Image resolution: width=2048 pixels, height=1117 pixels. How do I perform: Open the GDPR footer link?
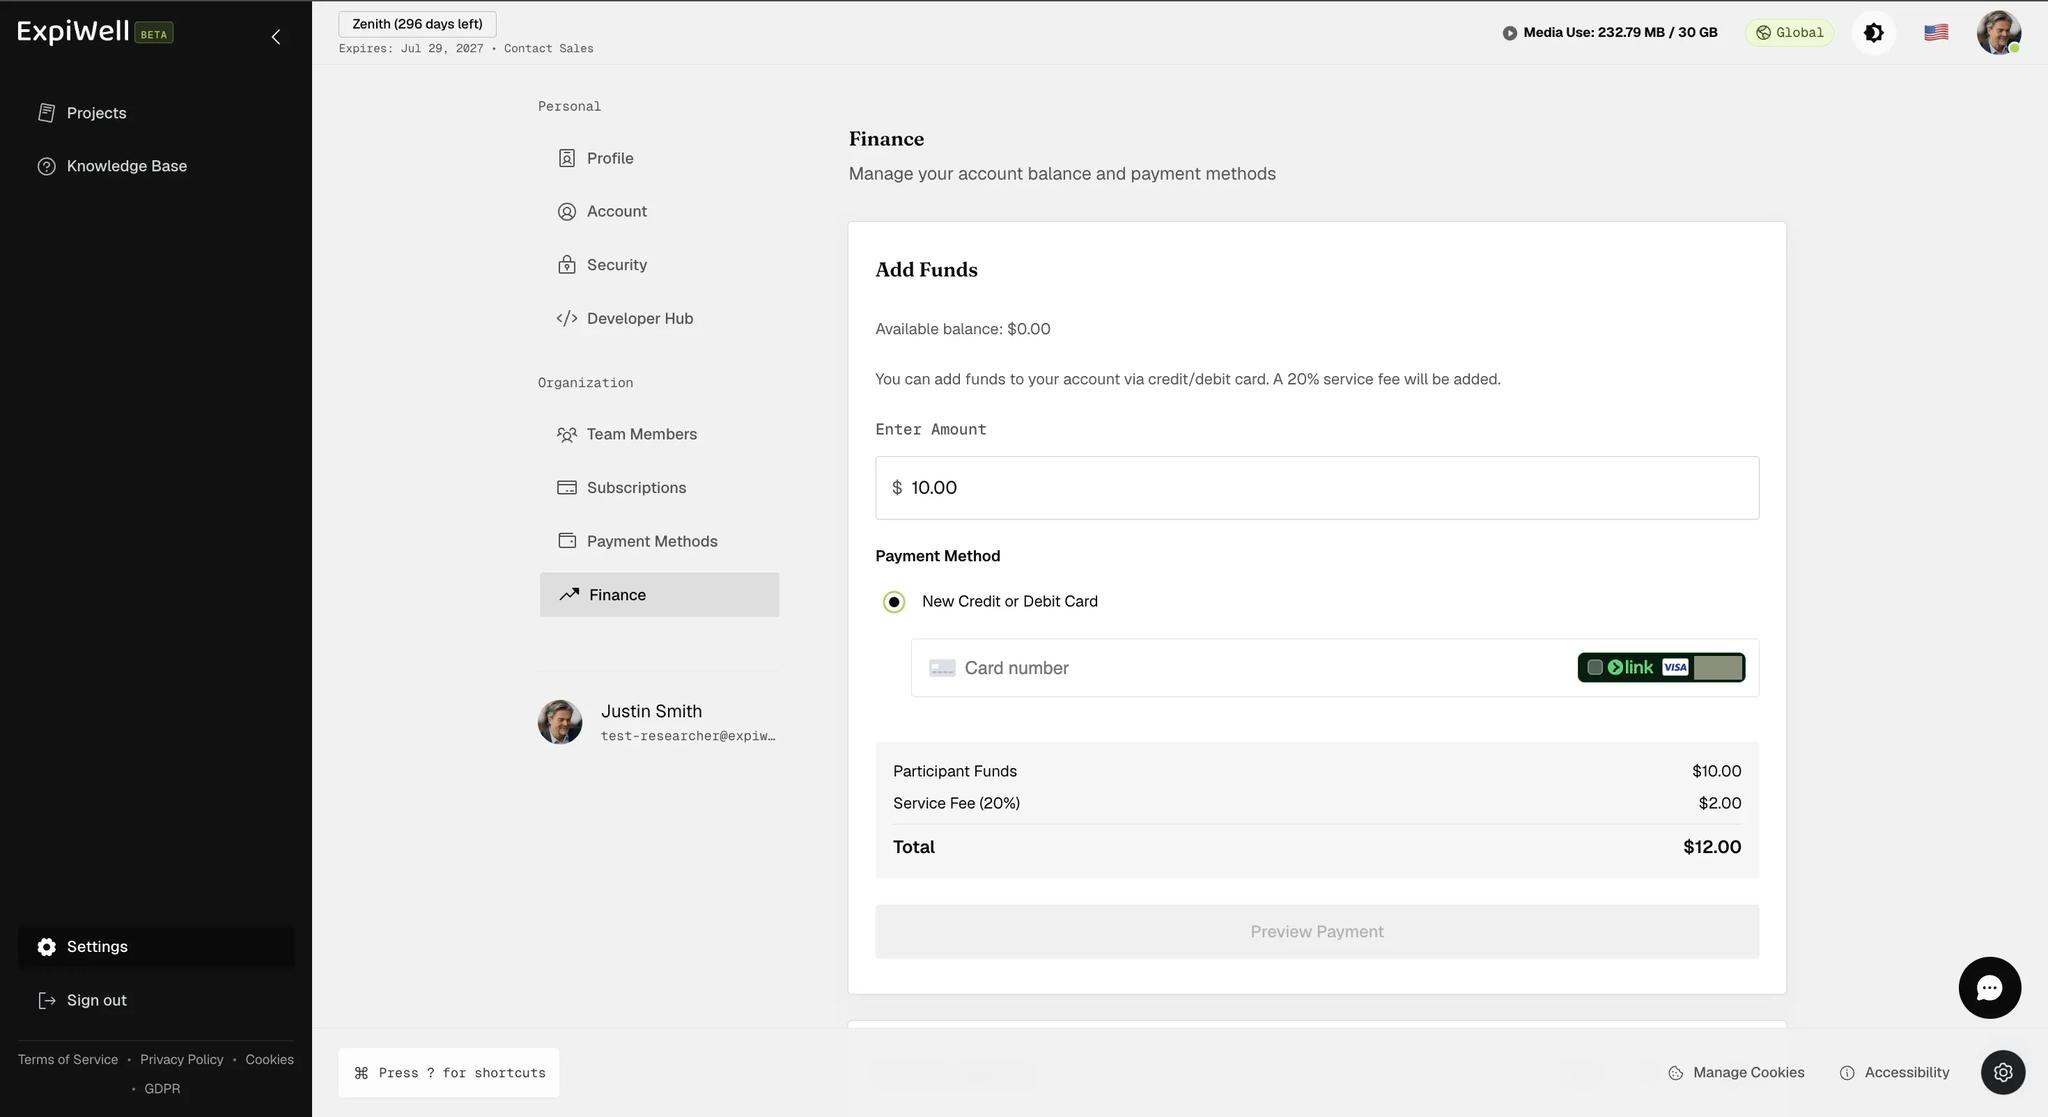[162, 1089]
